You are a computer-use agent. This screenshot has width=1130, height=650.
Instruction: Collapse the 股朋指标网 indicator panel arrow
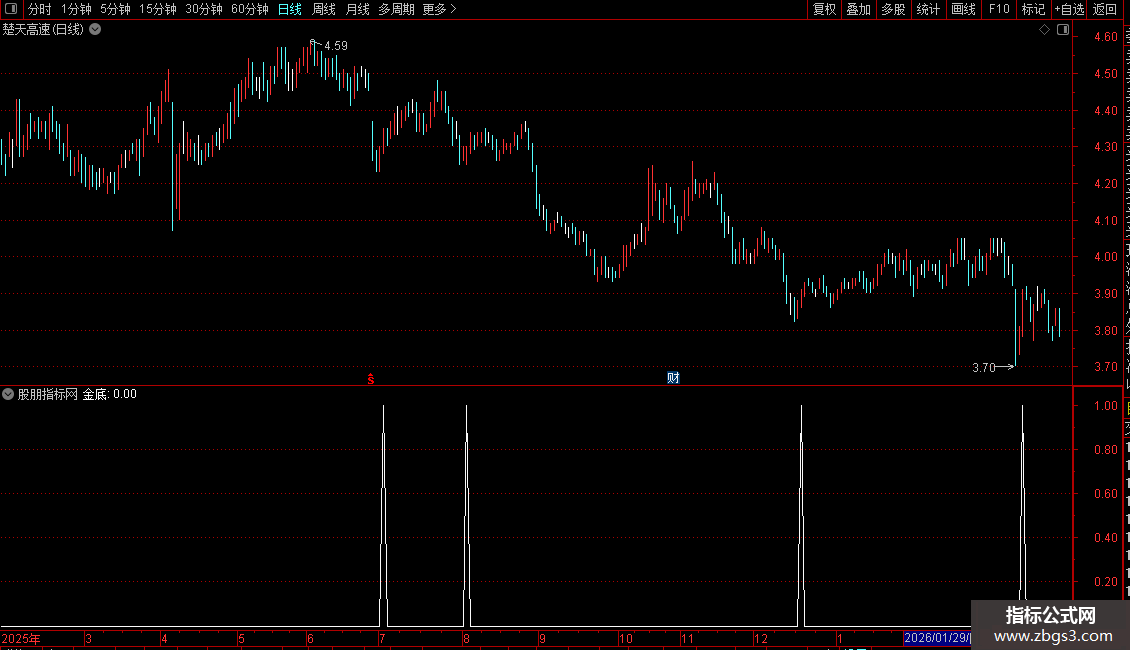[x=8, y=394]
